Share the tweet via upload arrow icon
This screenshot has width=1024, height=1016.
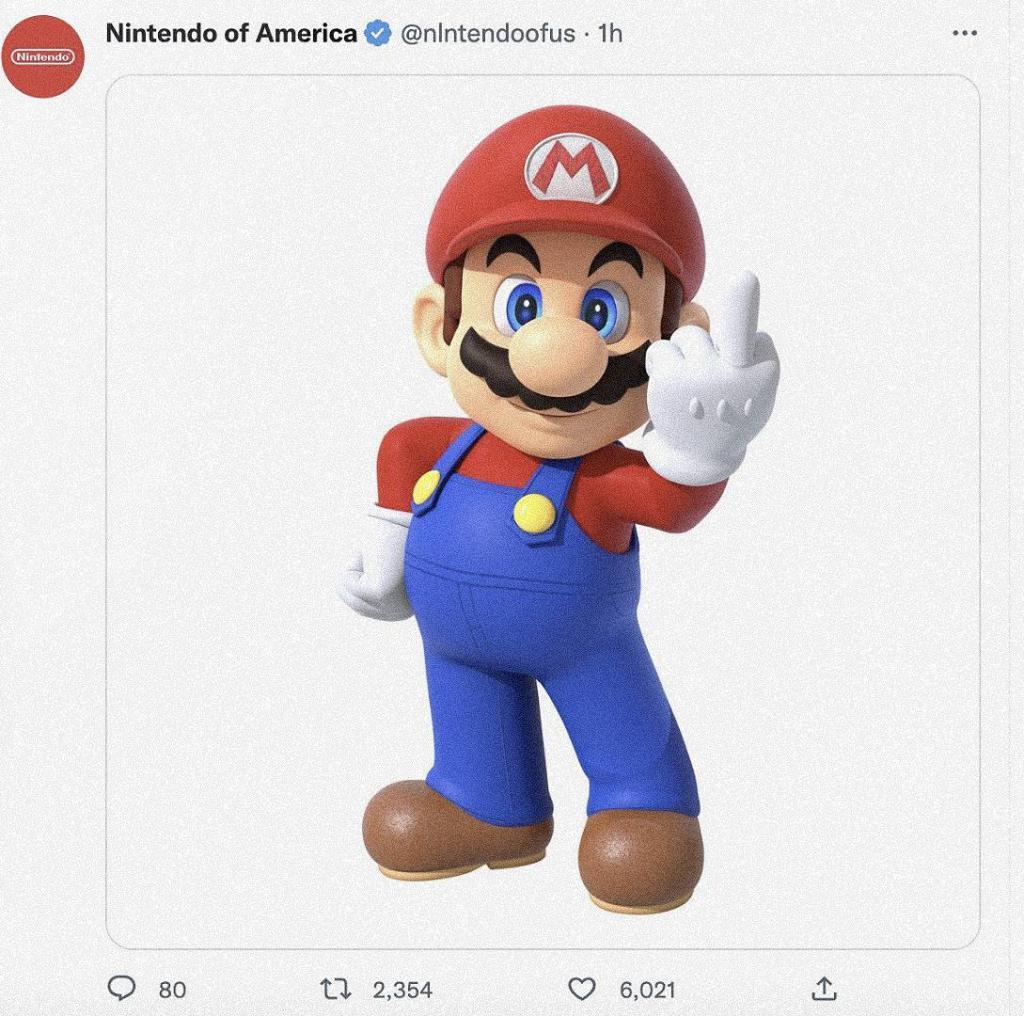pyautogui.click(x=822, y=989)
